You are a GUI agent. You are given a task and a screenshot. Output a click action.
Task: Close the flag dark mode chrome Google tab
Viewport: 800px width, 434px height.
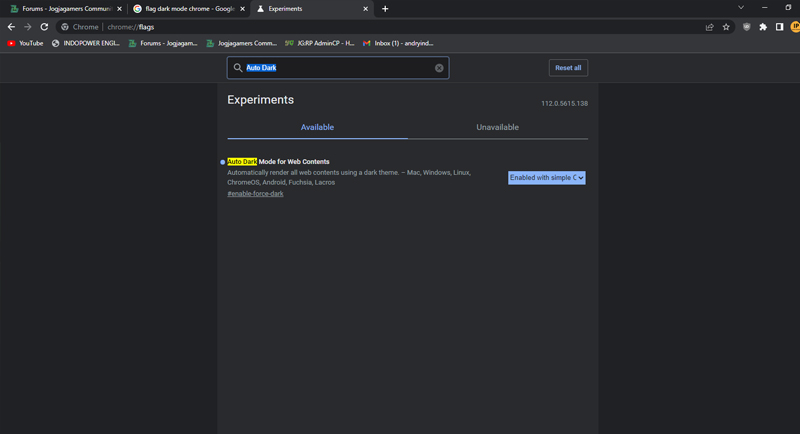(242, 9)
